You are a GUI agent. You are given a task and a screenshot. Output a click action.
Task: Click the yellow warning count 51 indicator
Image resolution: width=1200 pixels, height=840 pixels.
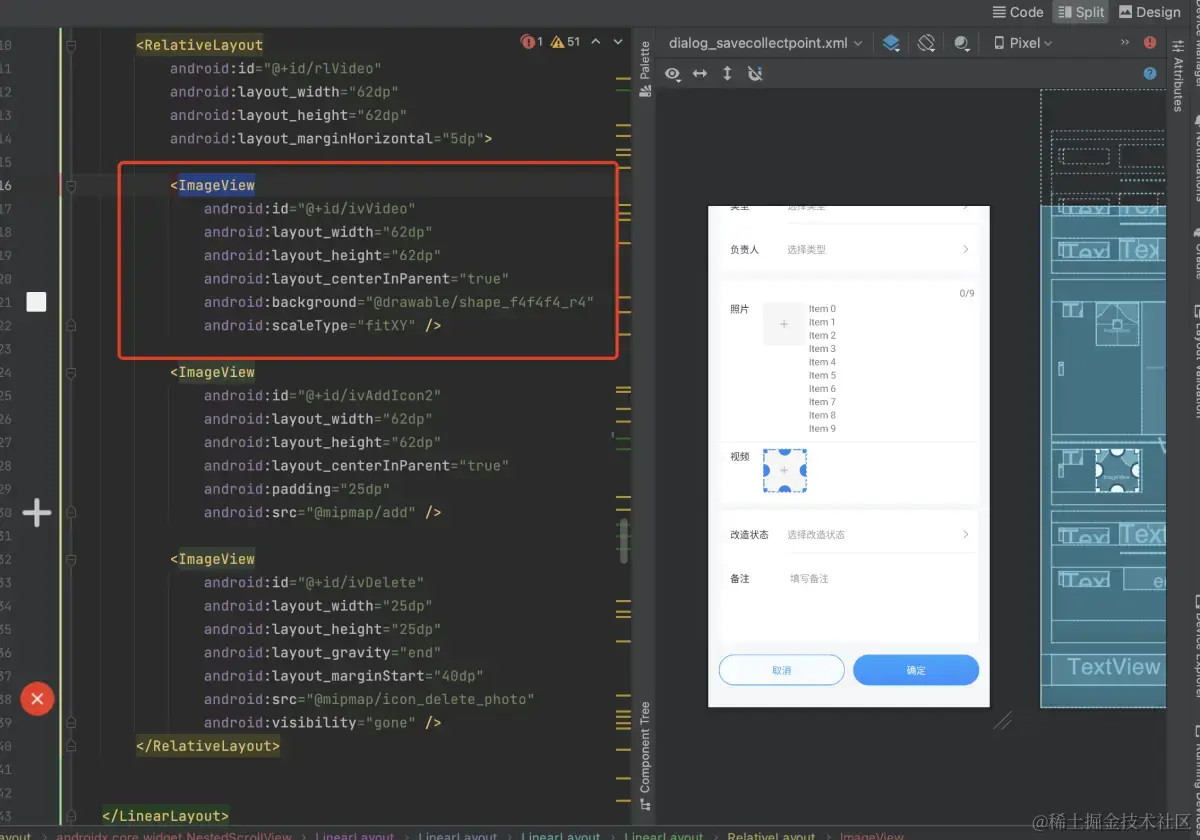click(566, 42)
